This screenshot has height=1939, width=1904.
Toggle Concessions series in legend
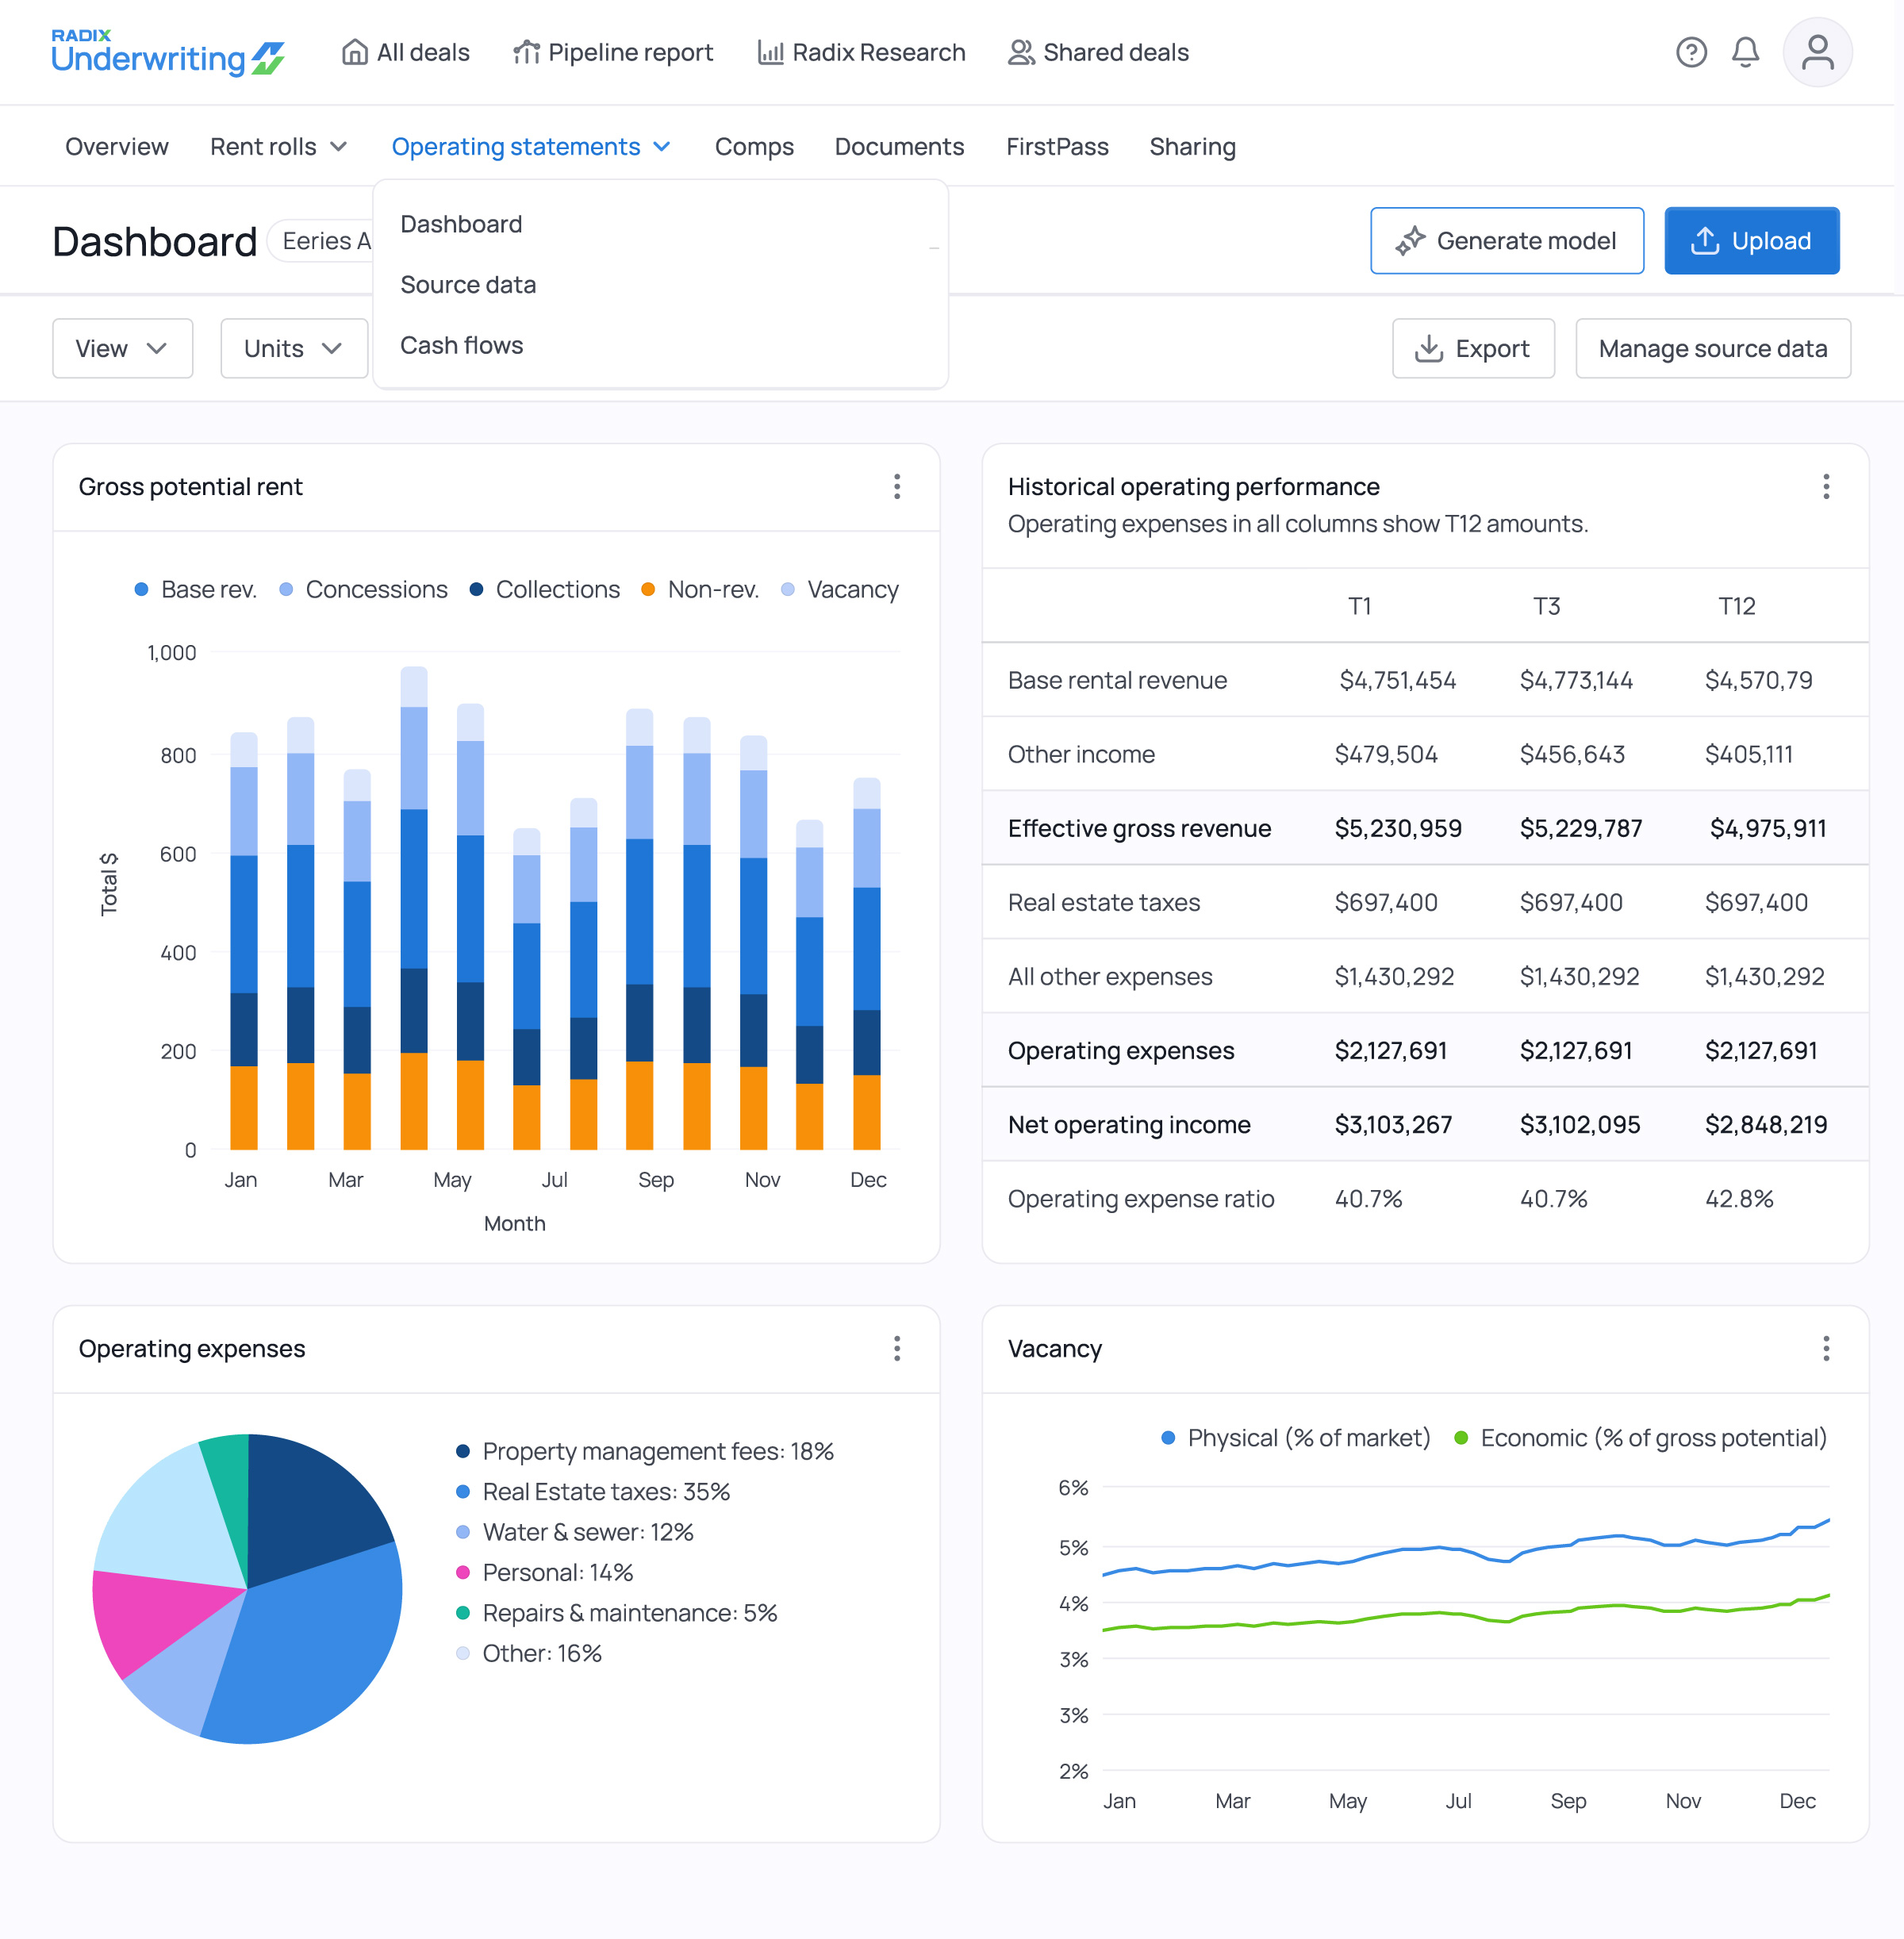[x=363, y=589]
